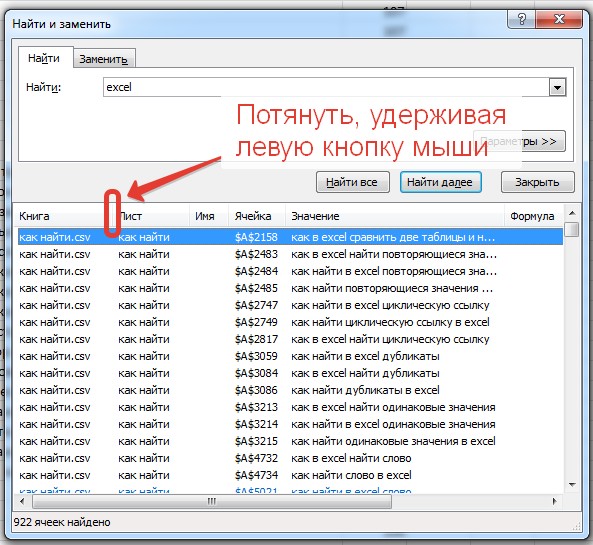The width and height of the screenshot is (593, 545).
Task: Click the horizontal scroll left arrow
Action: click(x=22, y=502)
